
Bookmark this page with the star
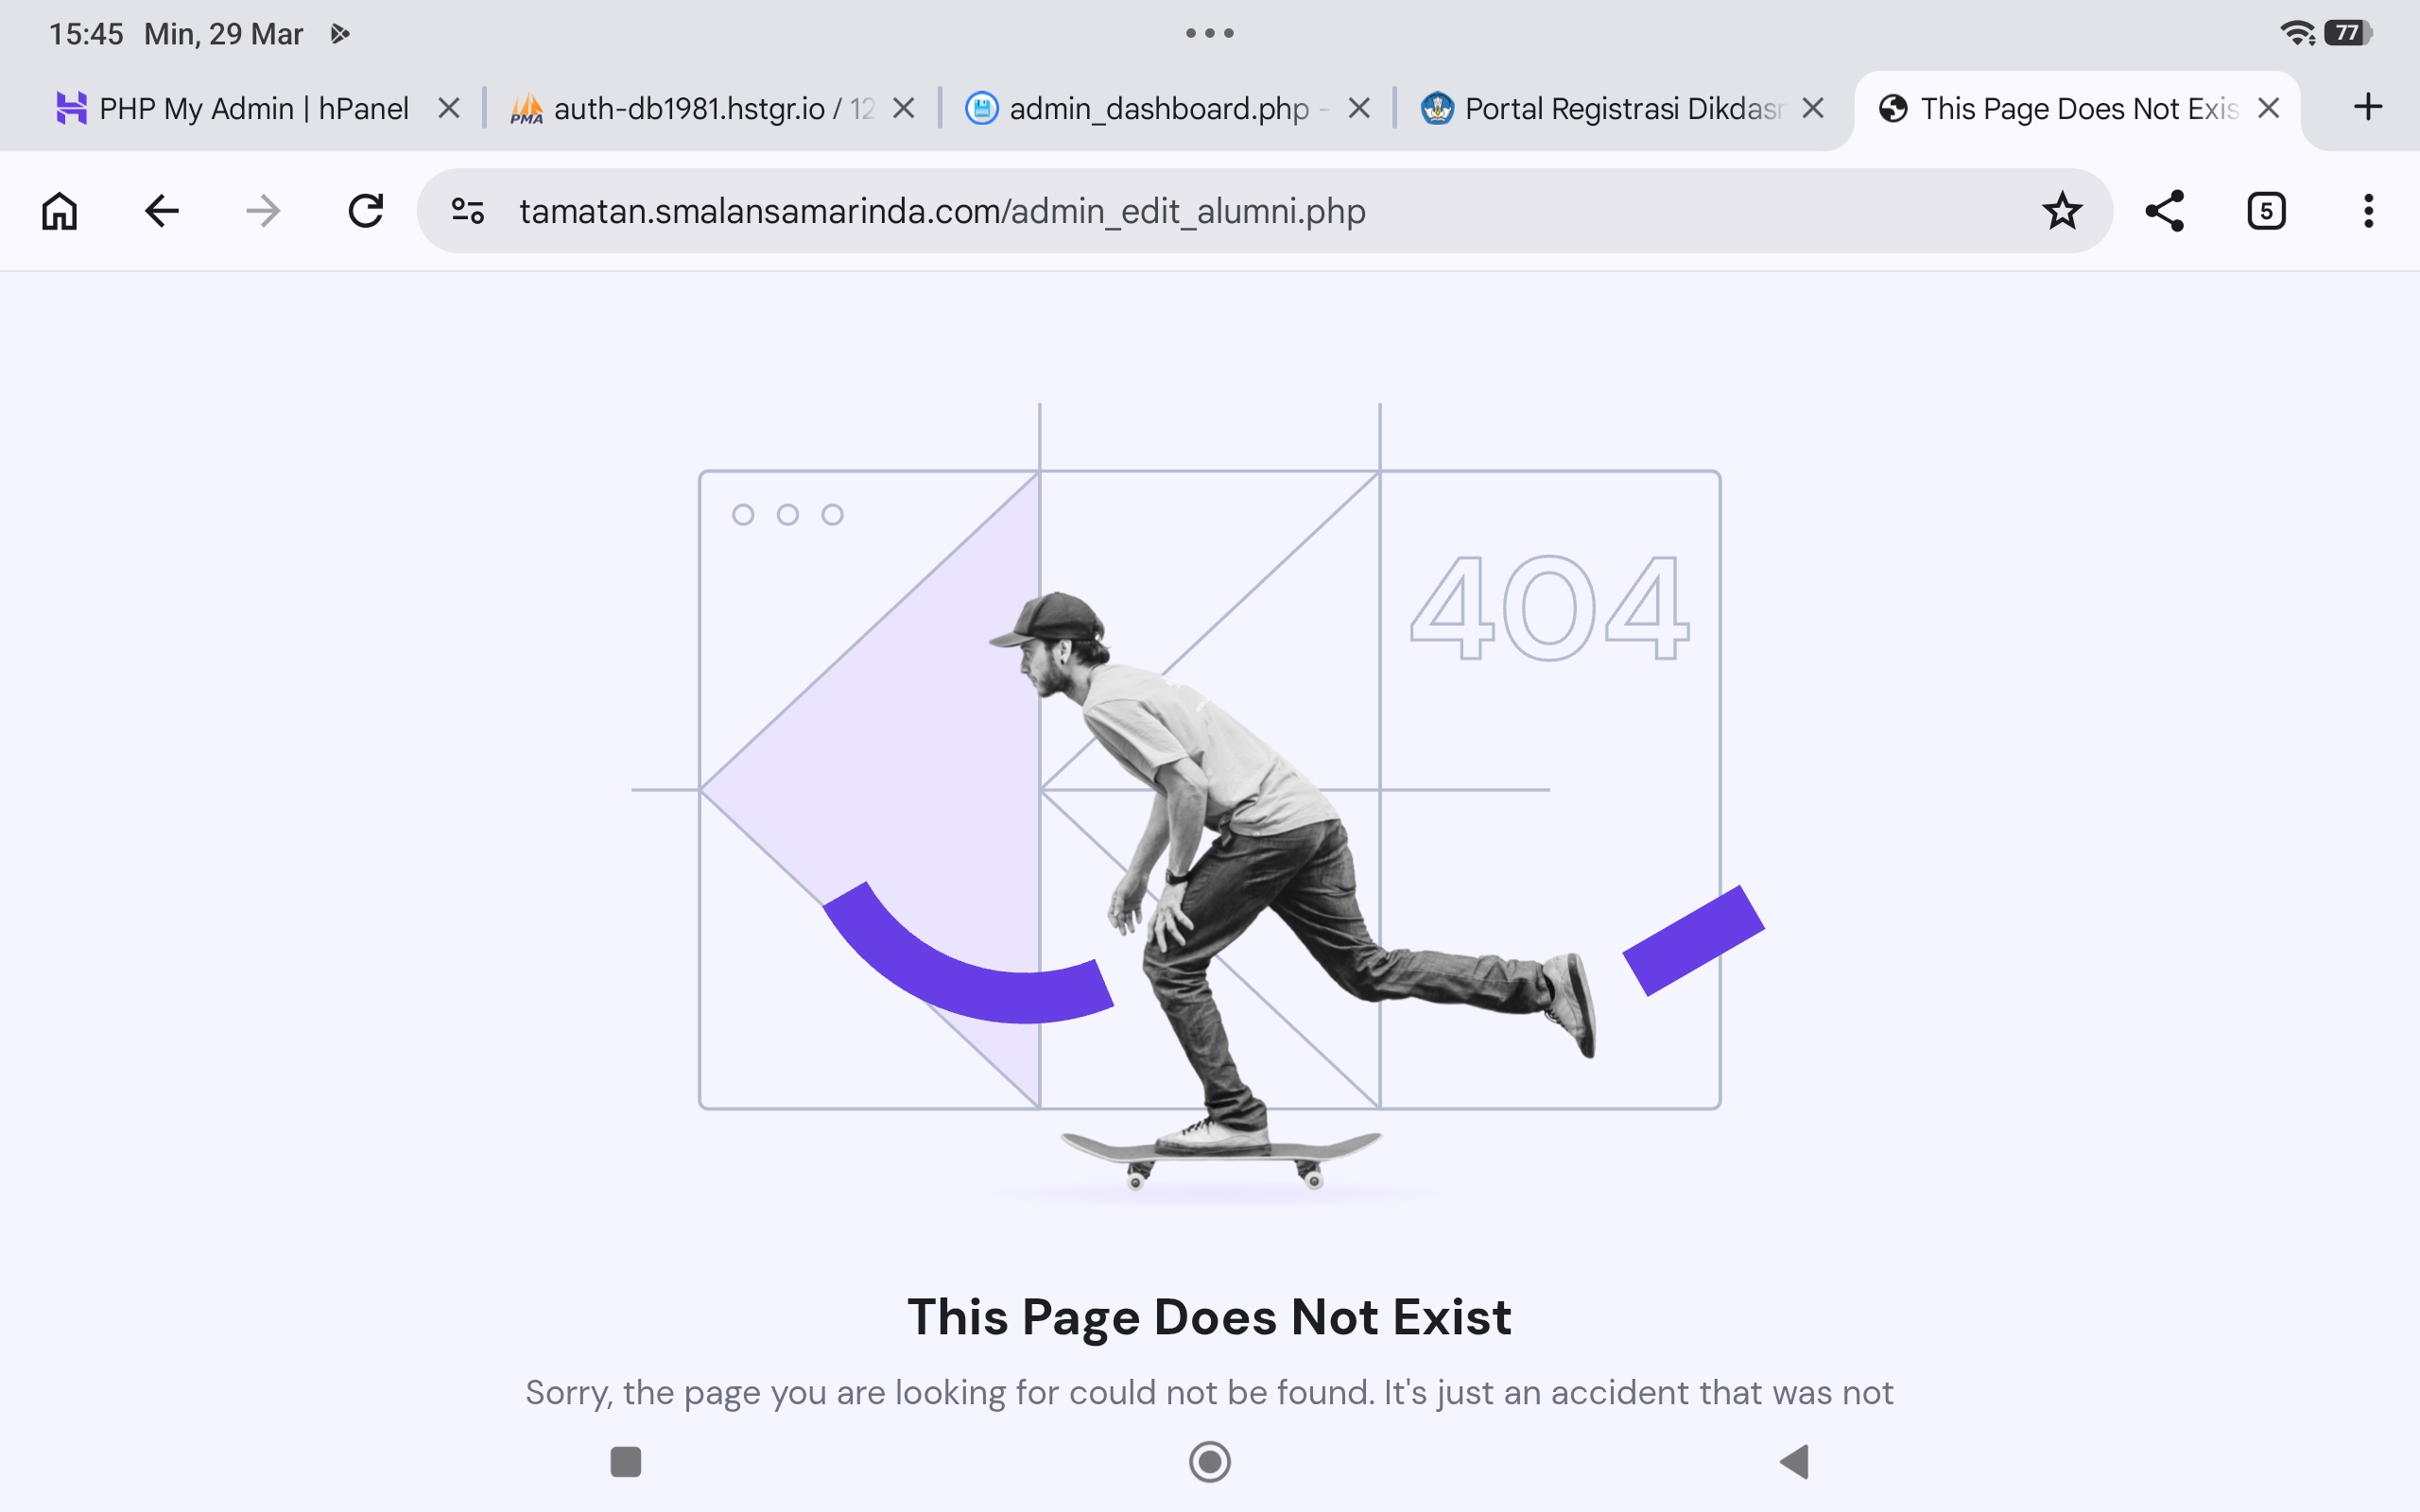coord(2062,211)
